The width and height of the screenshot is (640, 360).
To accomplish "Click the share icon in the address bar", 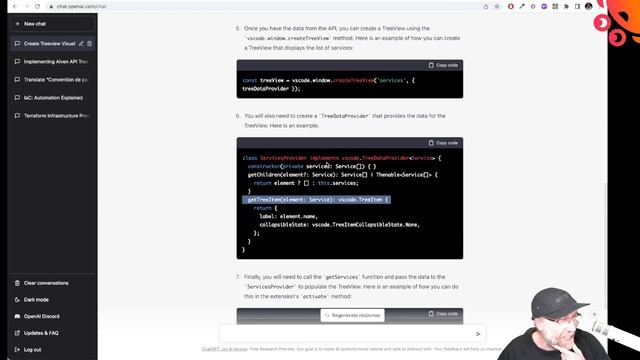I will (x=486, y=7).
